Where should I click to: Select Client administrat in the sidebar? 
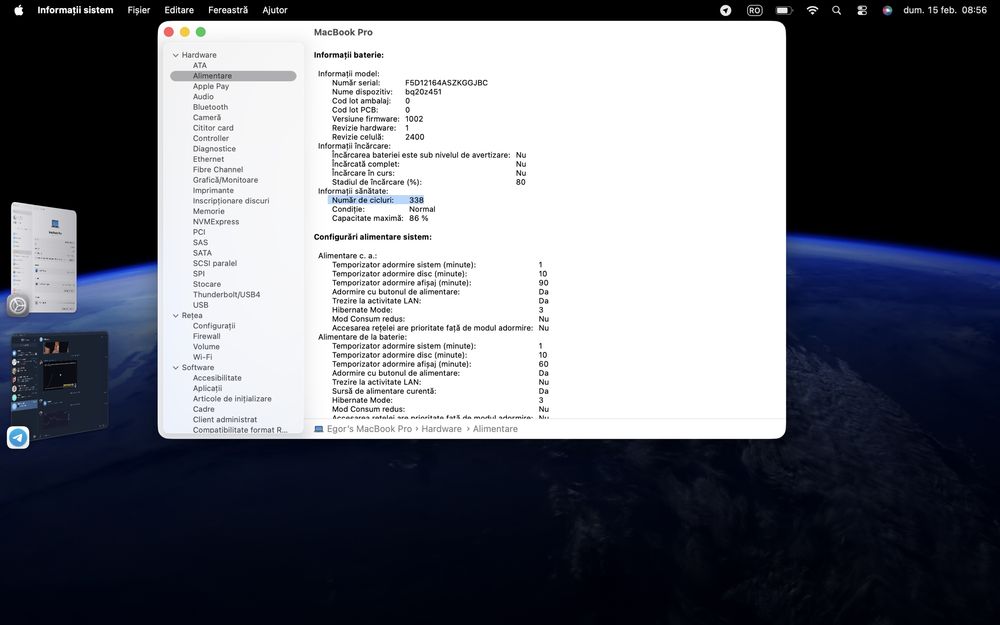coord(225,420)
